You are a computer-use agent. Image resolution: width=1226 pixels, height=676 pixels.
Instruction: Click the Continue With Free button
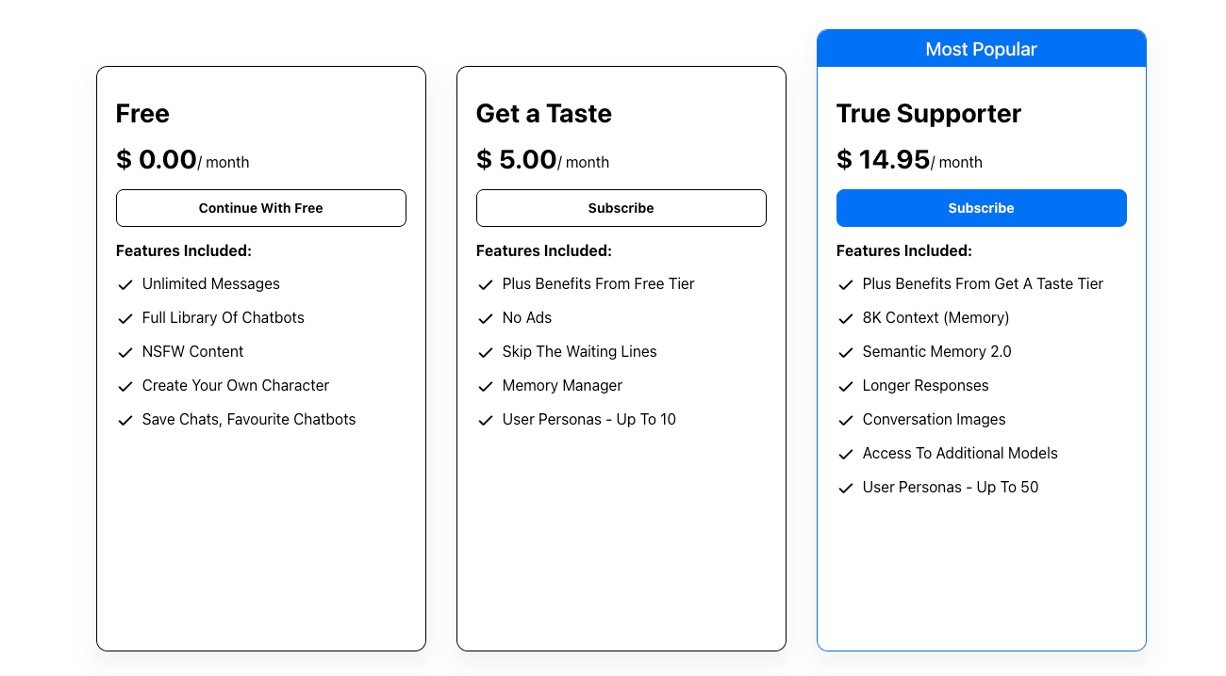pos(261,208)
